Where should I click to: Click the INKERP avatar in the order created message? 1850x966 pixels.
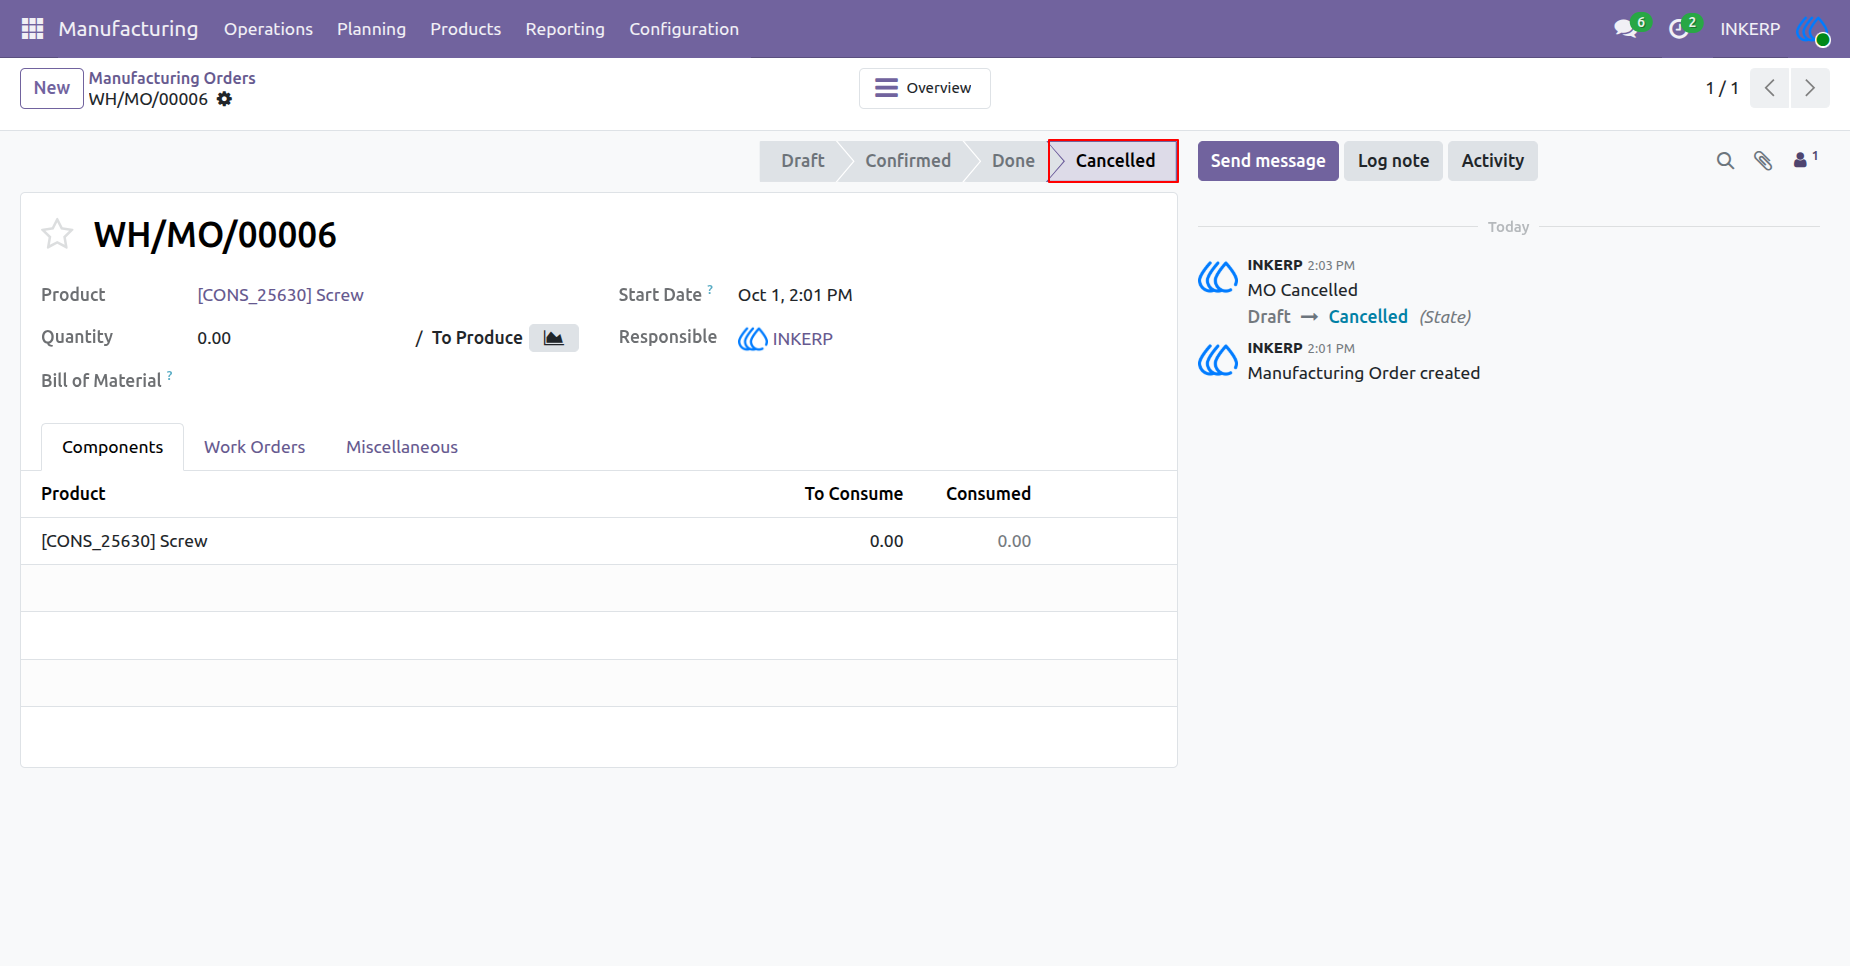tap(1218, 360)
